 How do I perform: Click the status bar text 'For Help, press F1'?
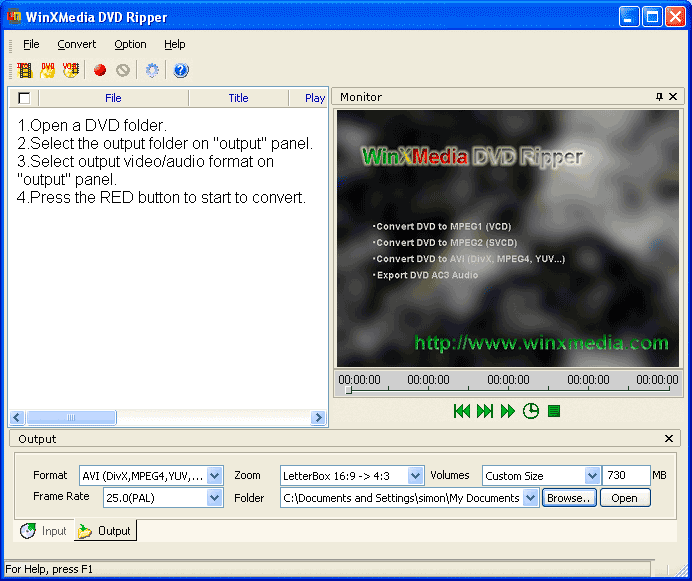(49, 569)
